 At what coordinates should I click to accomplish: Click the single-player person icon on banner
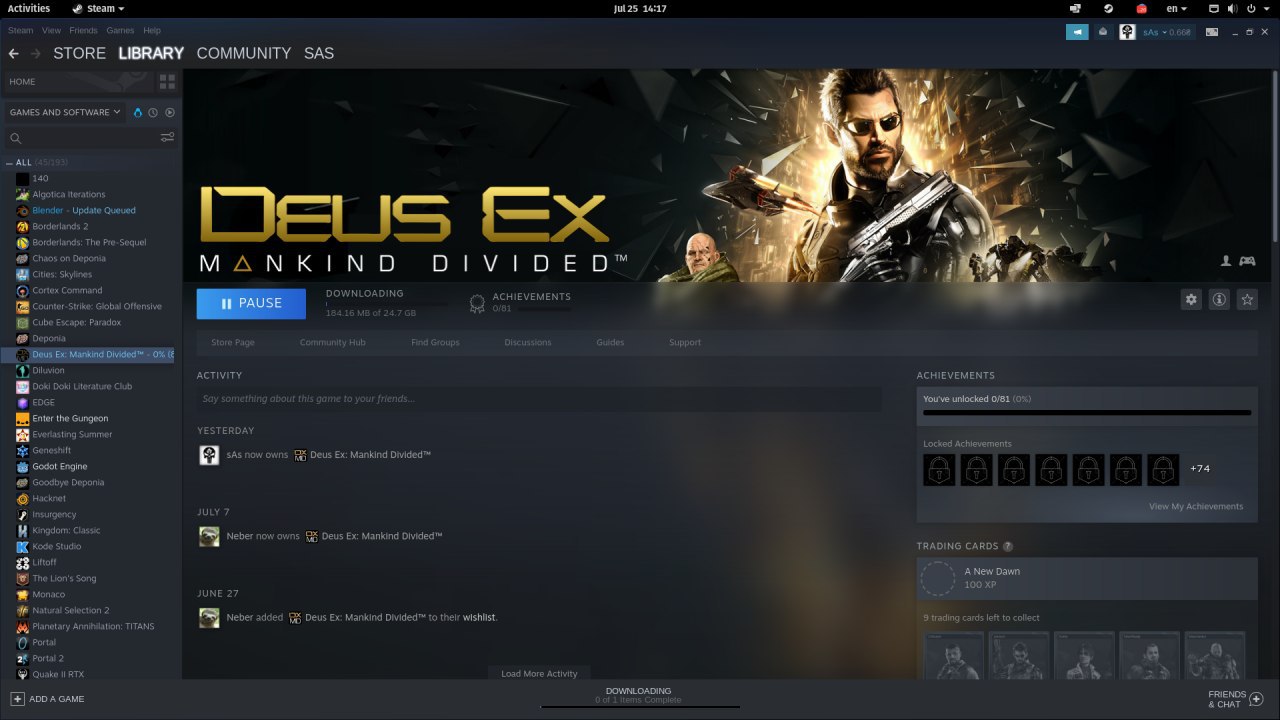(1226, 261)
